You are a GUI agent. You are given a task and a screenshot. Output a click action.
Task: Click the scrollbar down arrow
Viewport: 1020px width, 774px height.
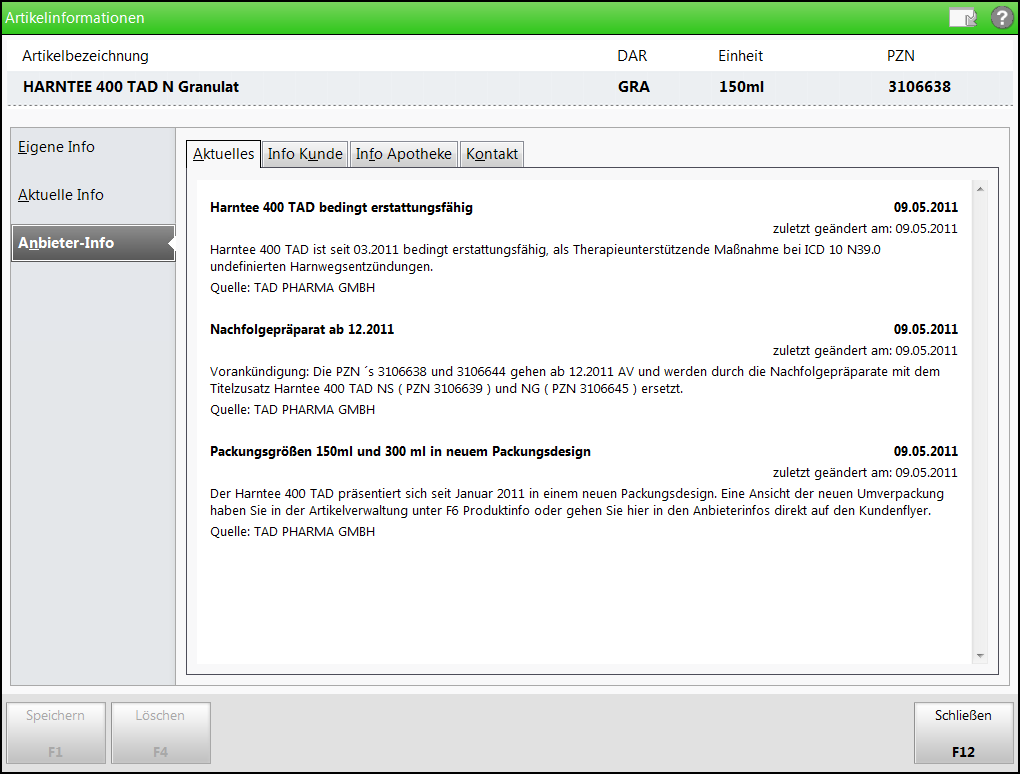[980, 656]
